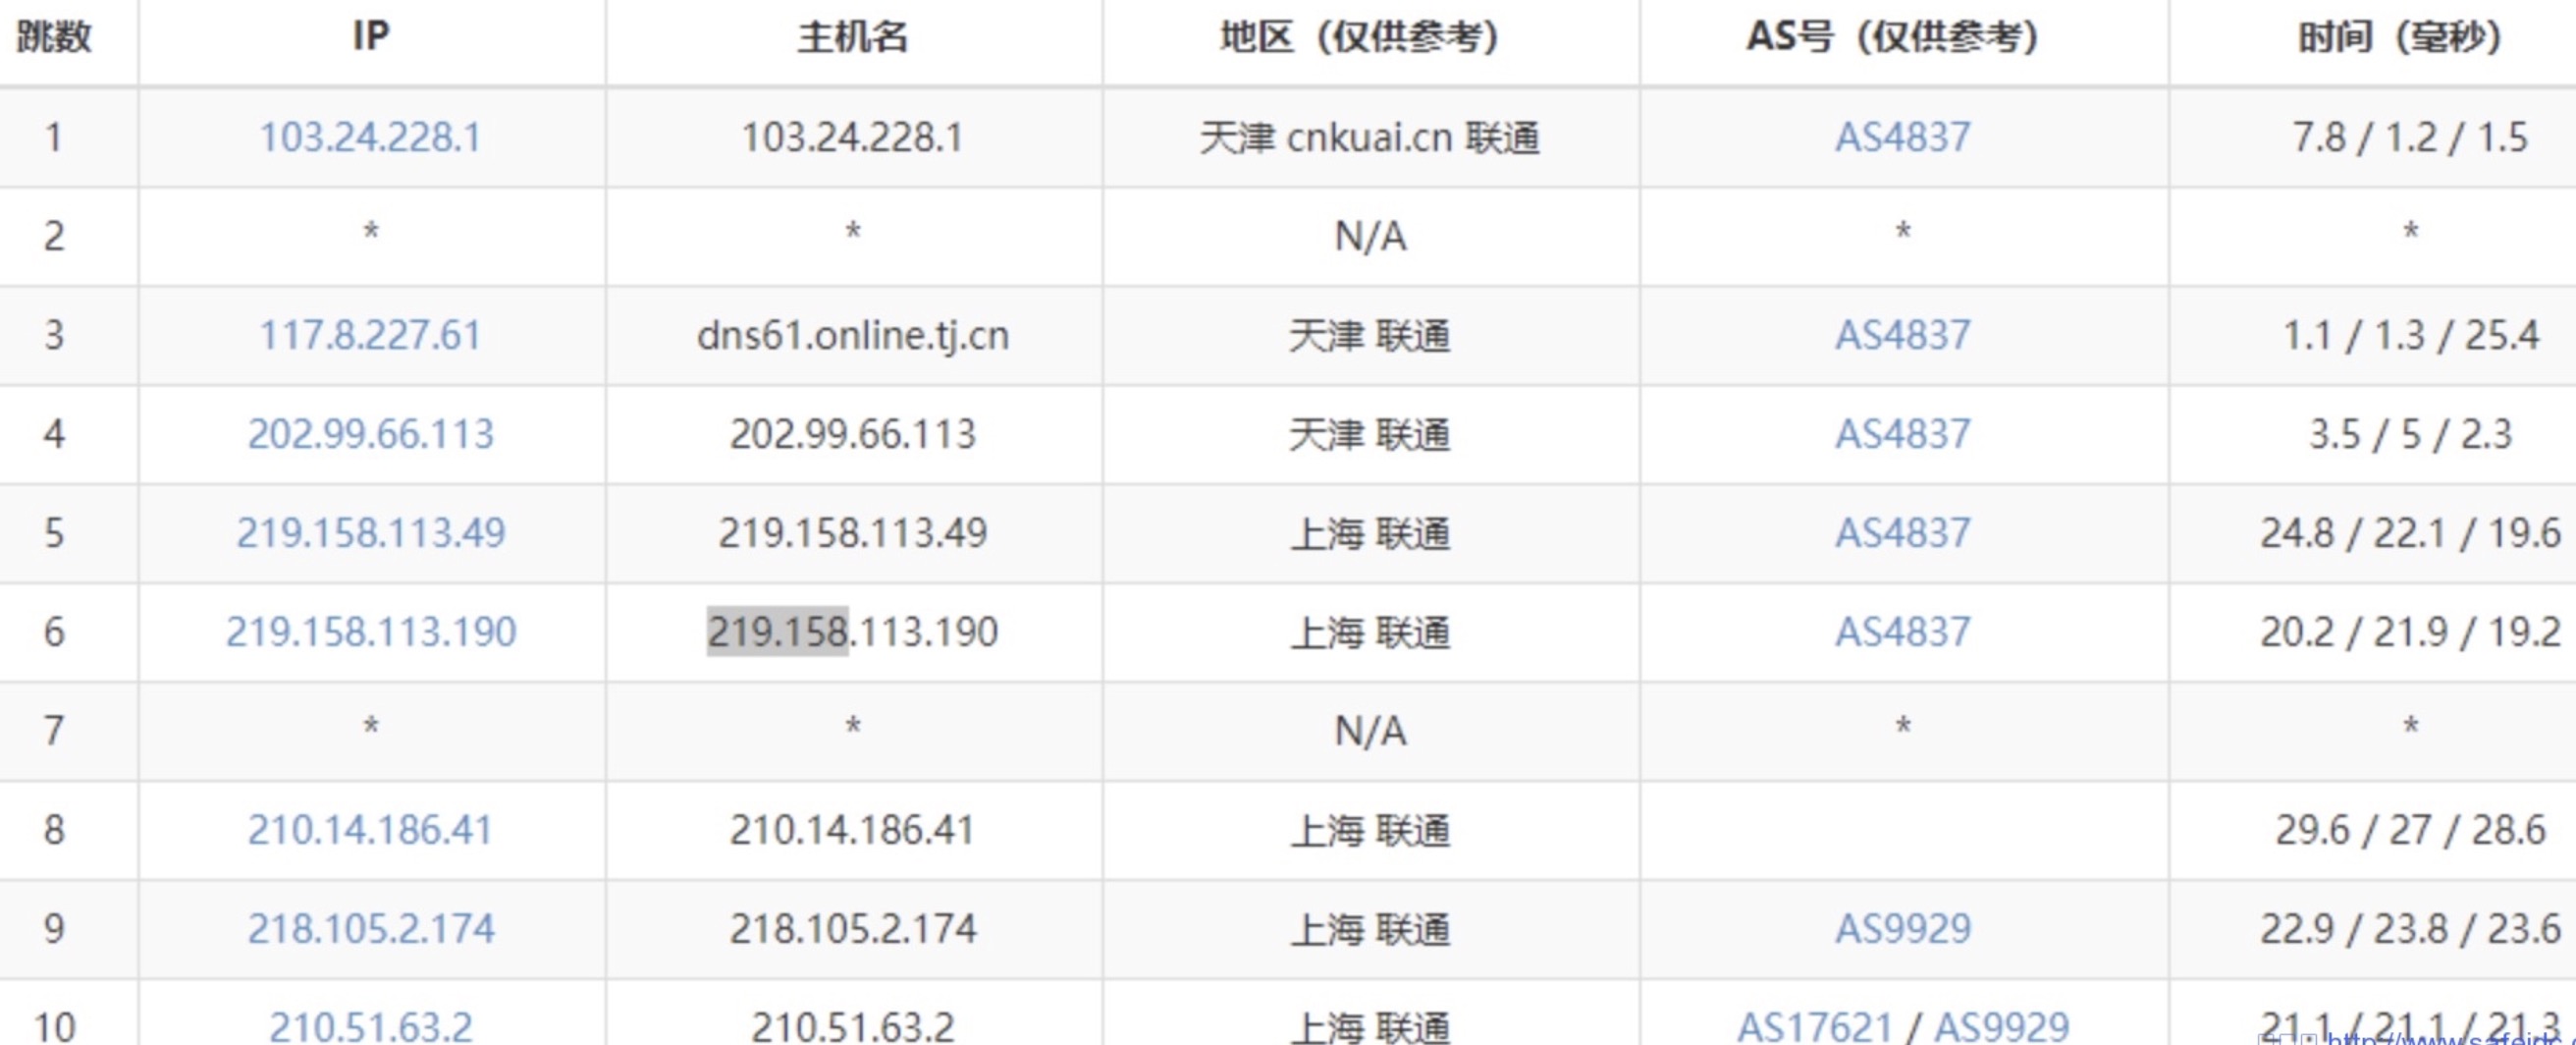The height and width of the screenshot is (1045, 2576).
Task: Open IP link 218.105.2.174
Action: click(x=370, y=929)
